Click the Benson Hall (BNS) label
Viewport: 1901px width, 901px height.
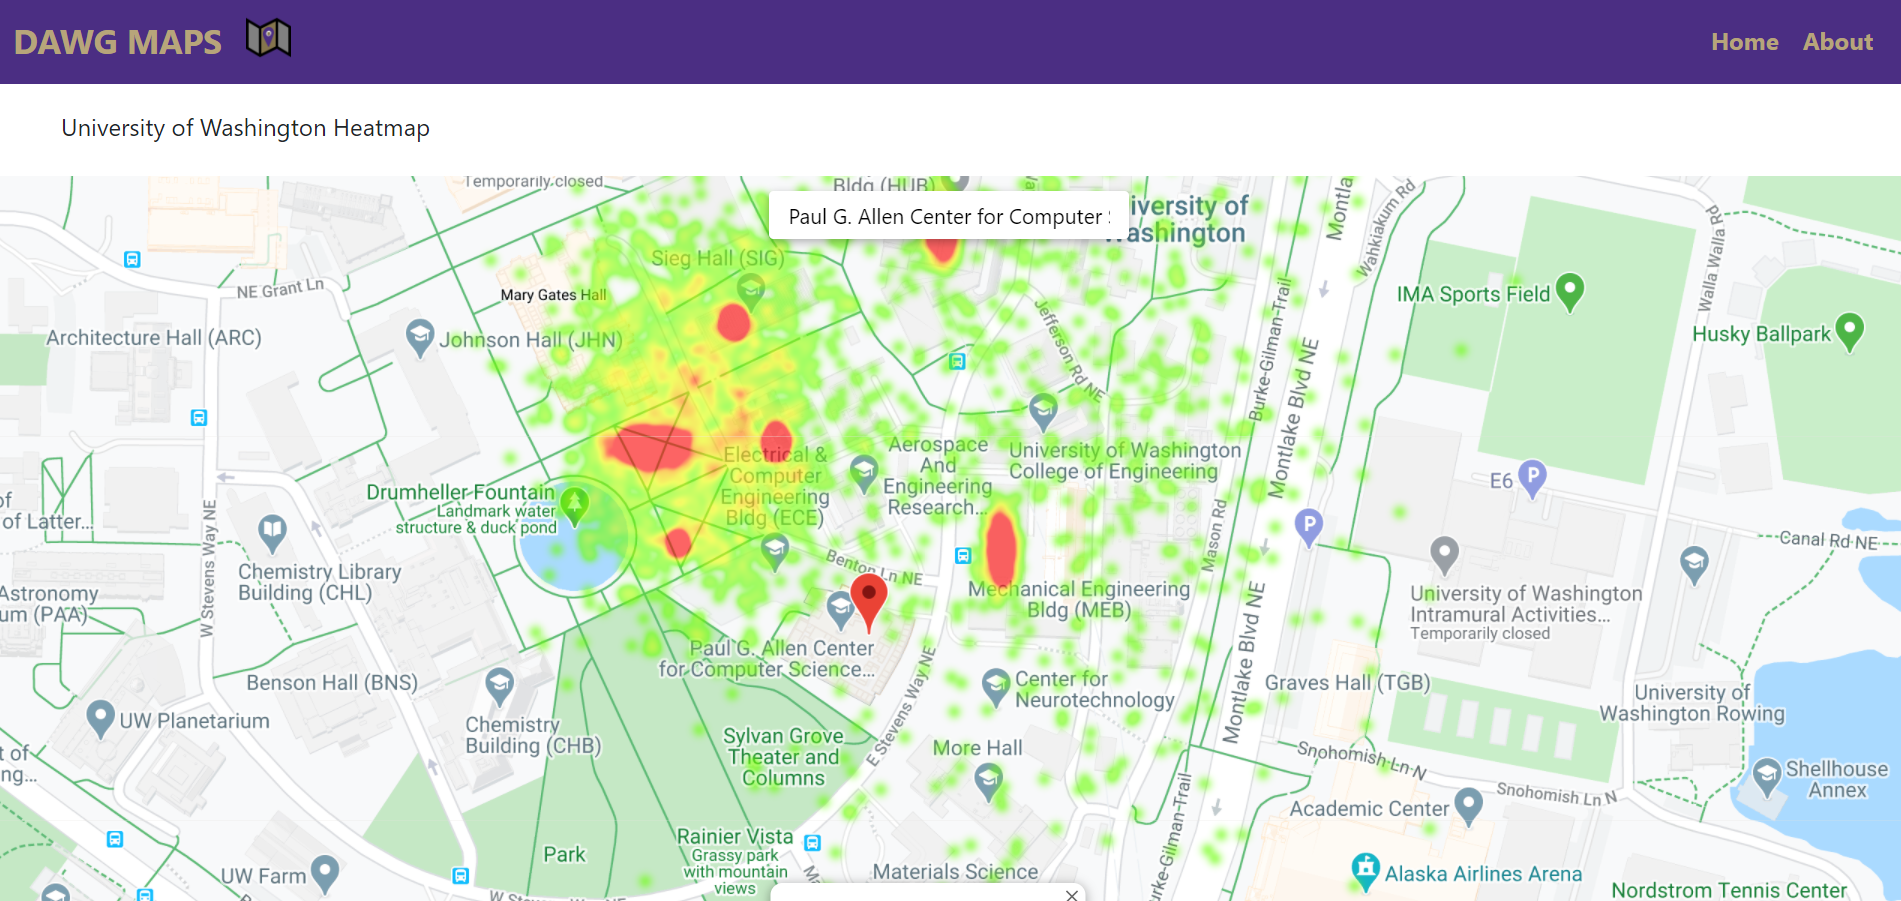332,683
